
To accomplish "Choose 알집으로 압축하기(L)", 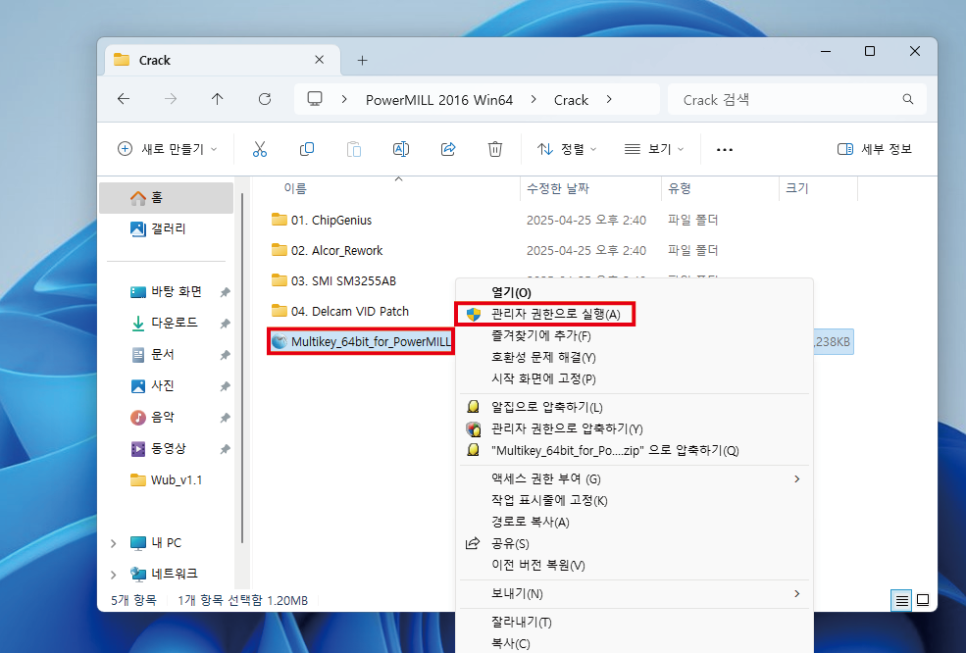I will tap(634, 407).
